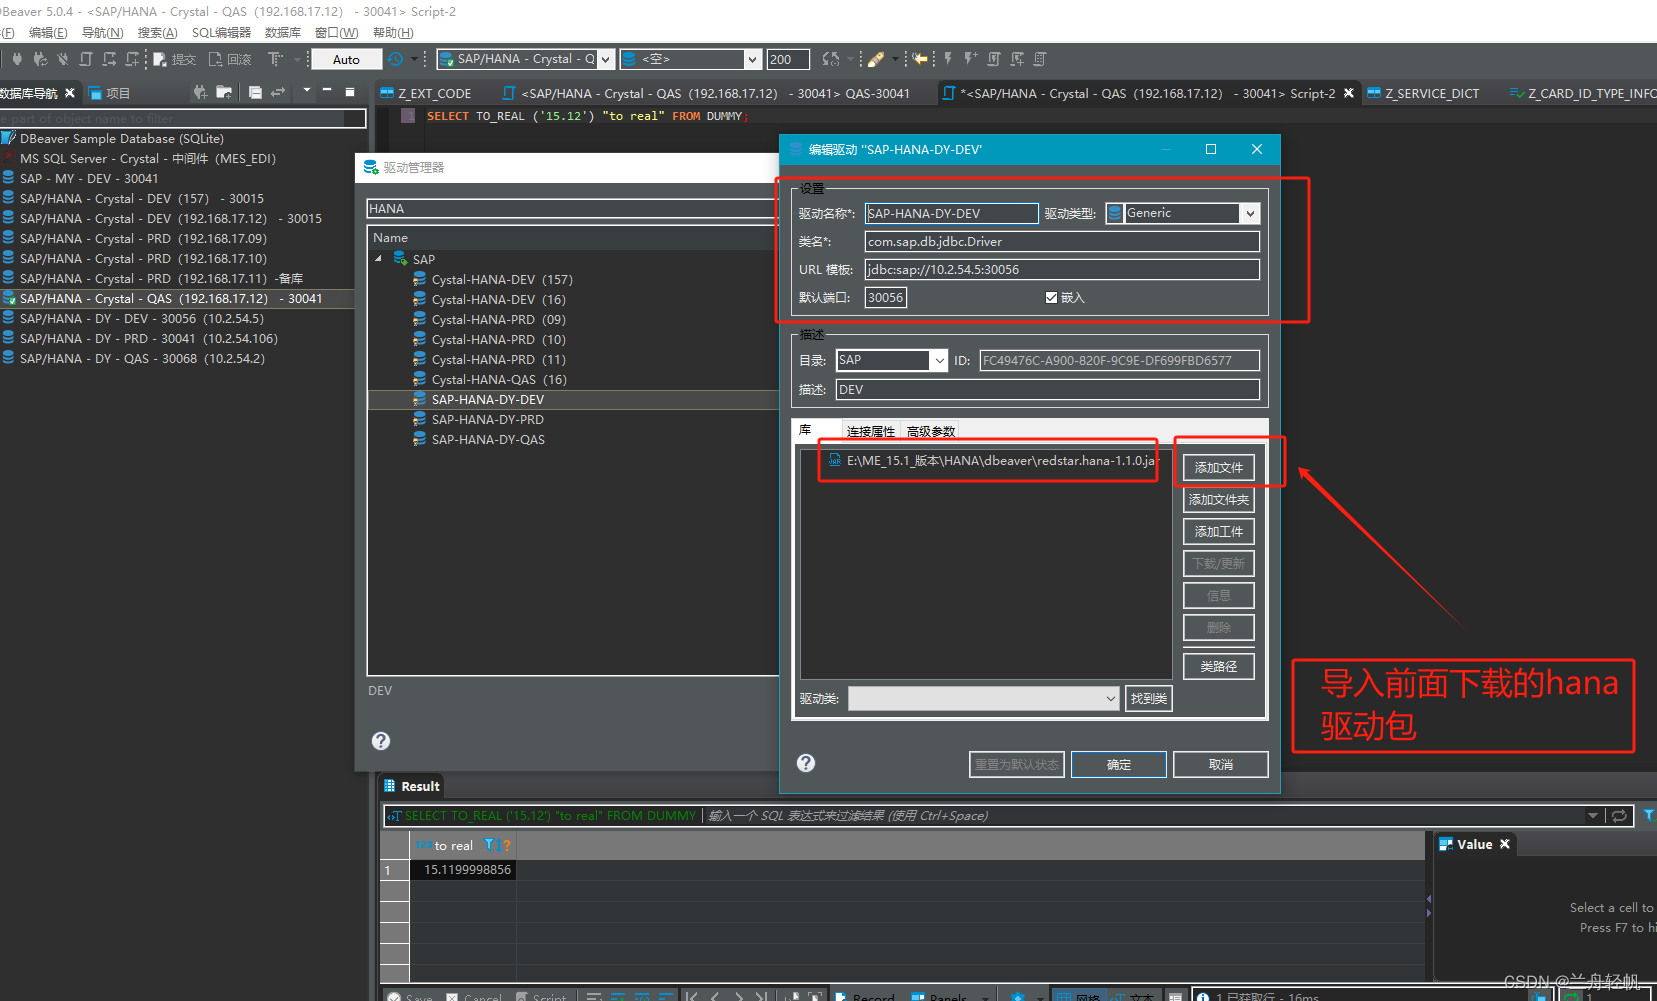Click the yellow back-arrow toolbar icon
Screen dimensions: 1657x1001
coord(920,59)
